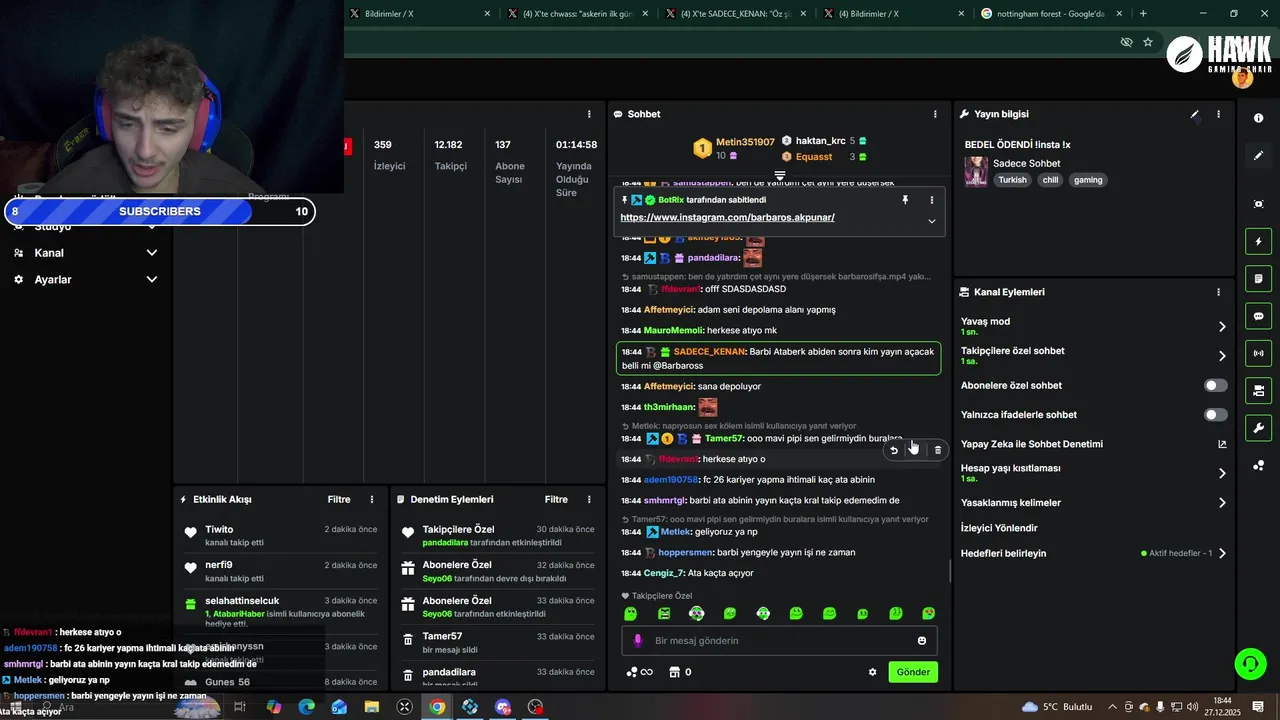Toggle Abonelere özel sohbet switch

pyautogui.click(x=1215, y=385)
